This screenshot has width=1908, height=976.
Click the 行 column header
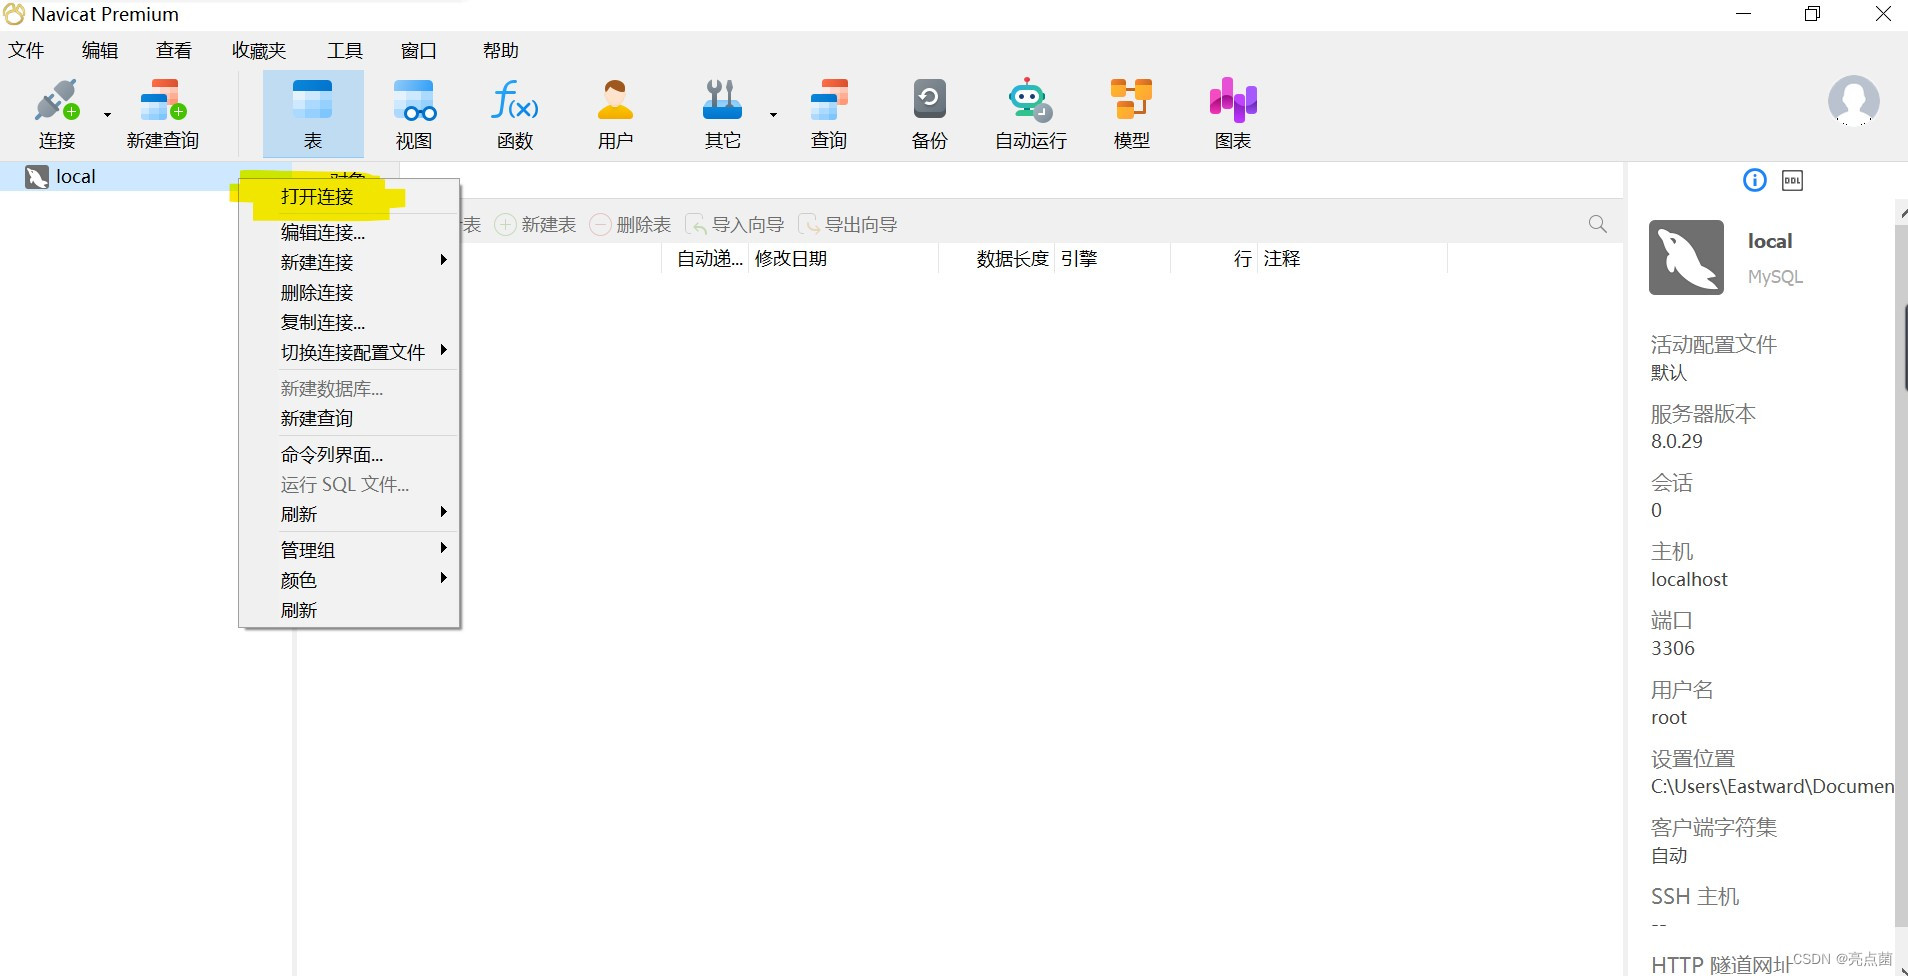pyautogui.click(x=1213, y=259)
